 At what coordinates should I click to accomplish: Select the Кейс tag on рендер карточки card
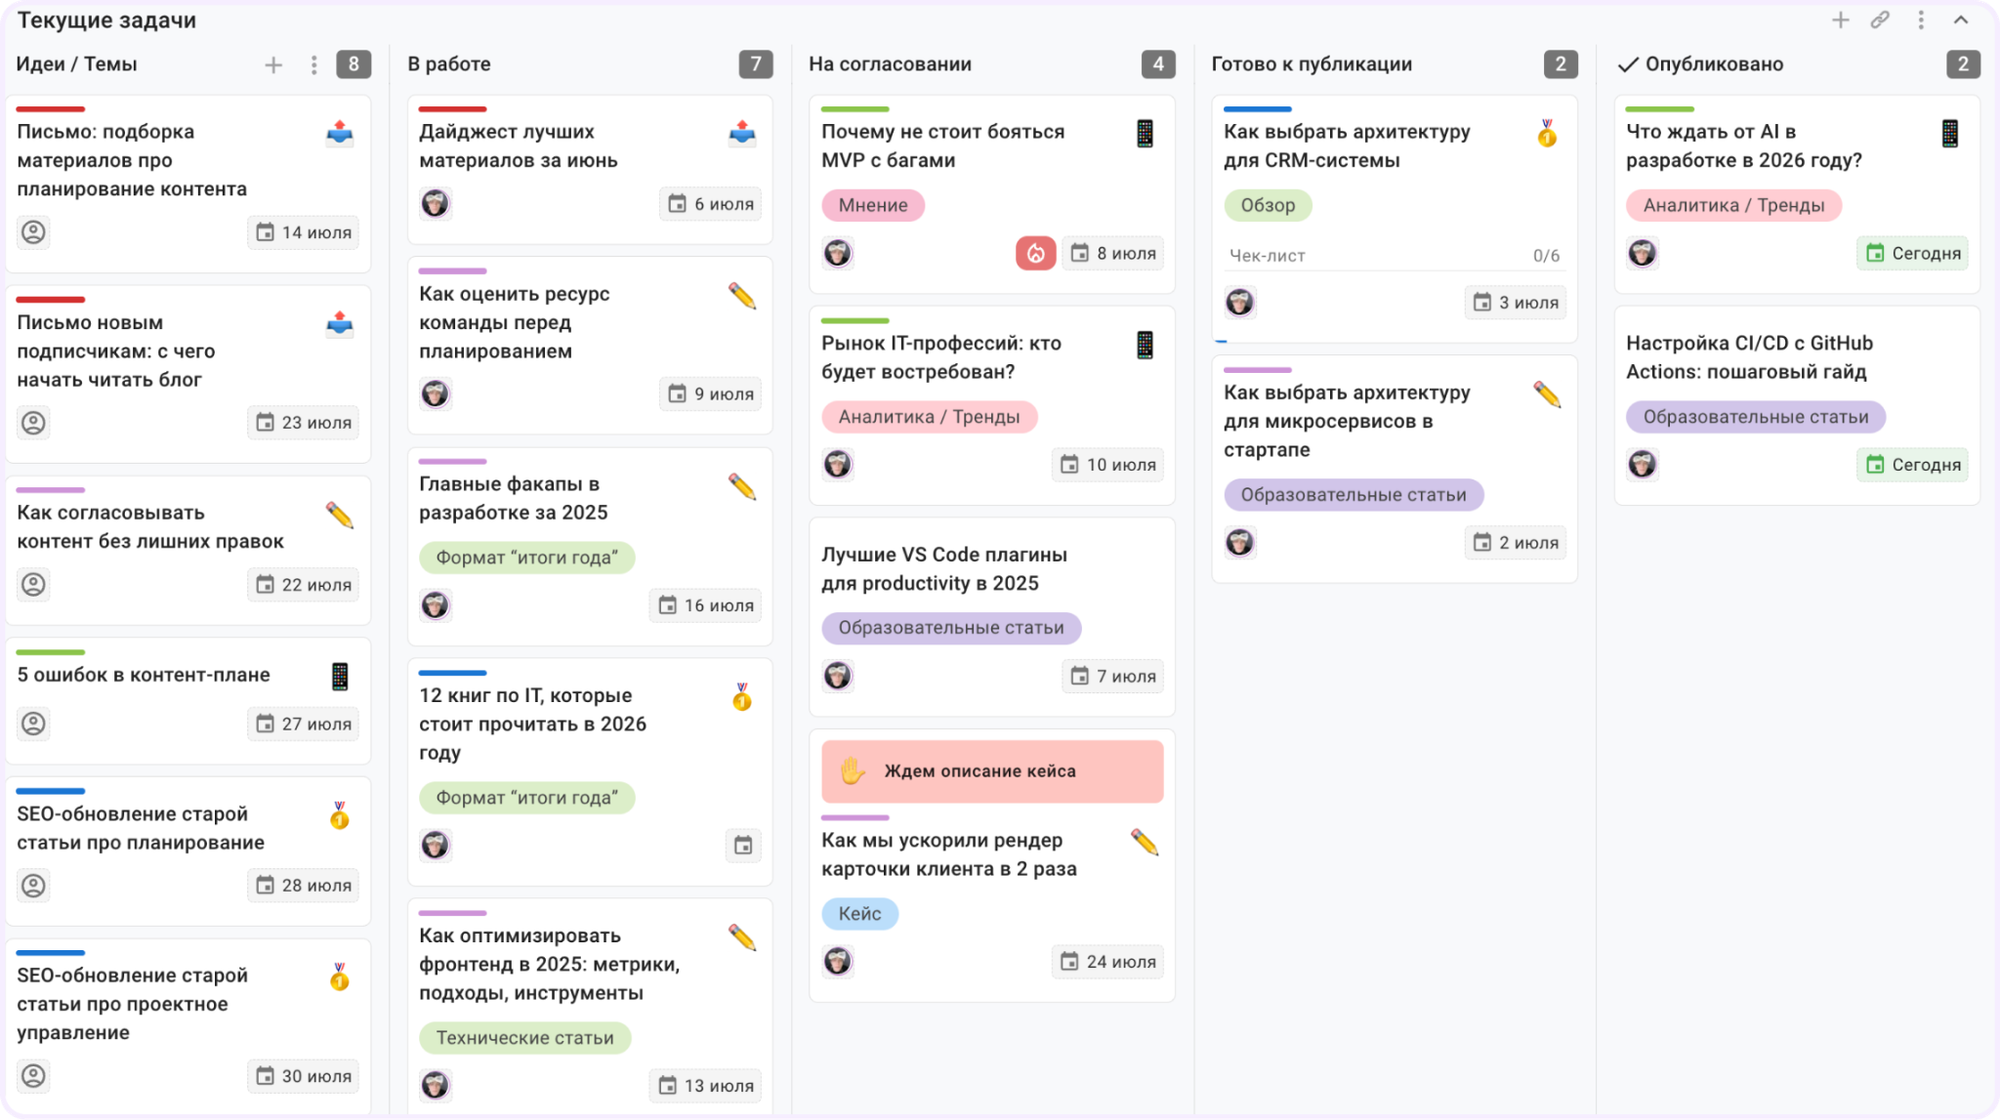pyautogui.click(x=860, y=914)
